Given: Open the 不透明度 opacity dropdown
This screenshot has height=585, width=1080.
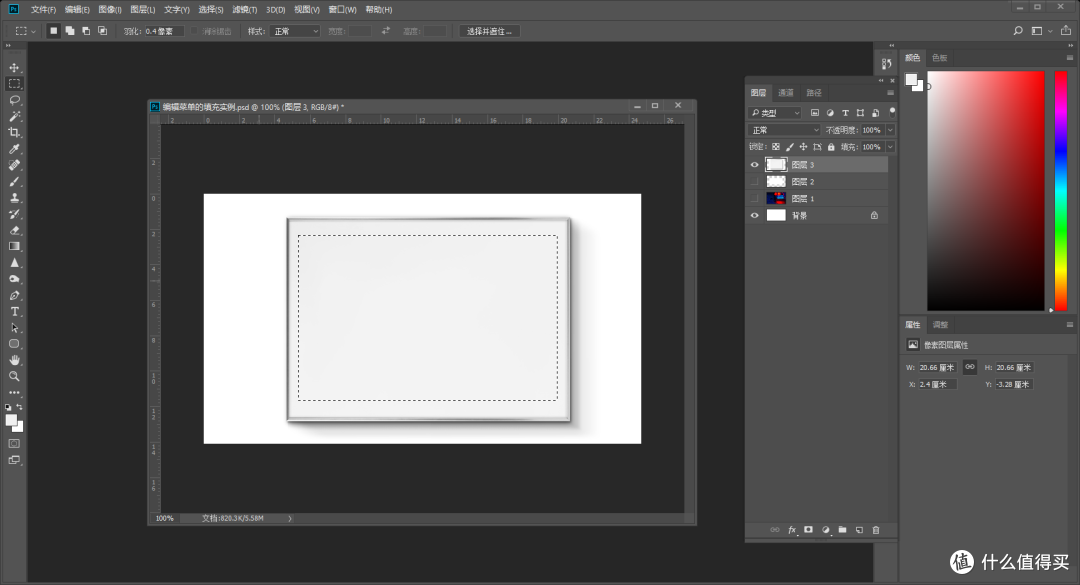Looking at the screenshot, I should [889, 130].
